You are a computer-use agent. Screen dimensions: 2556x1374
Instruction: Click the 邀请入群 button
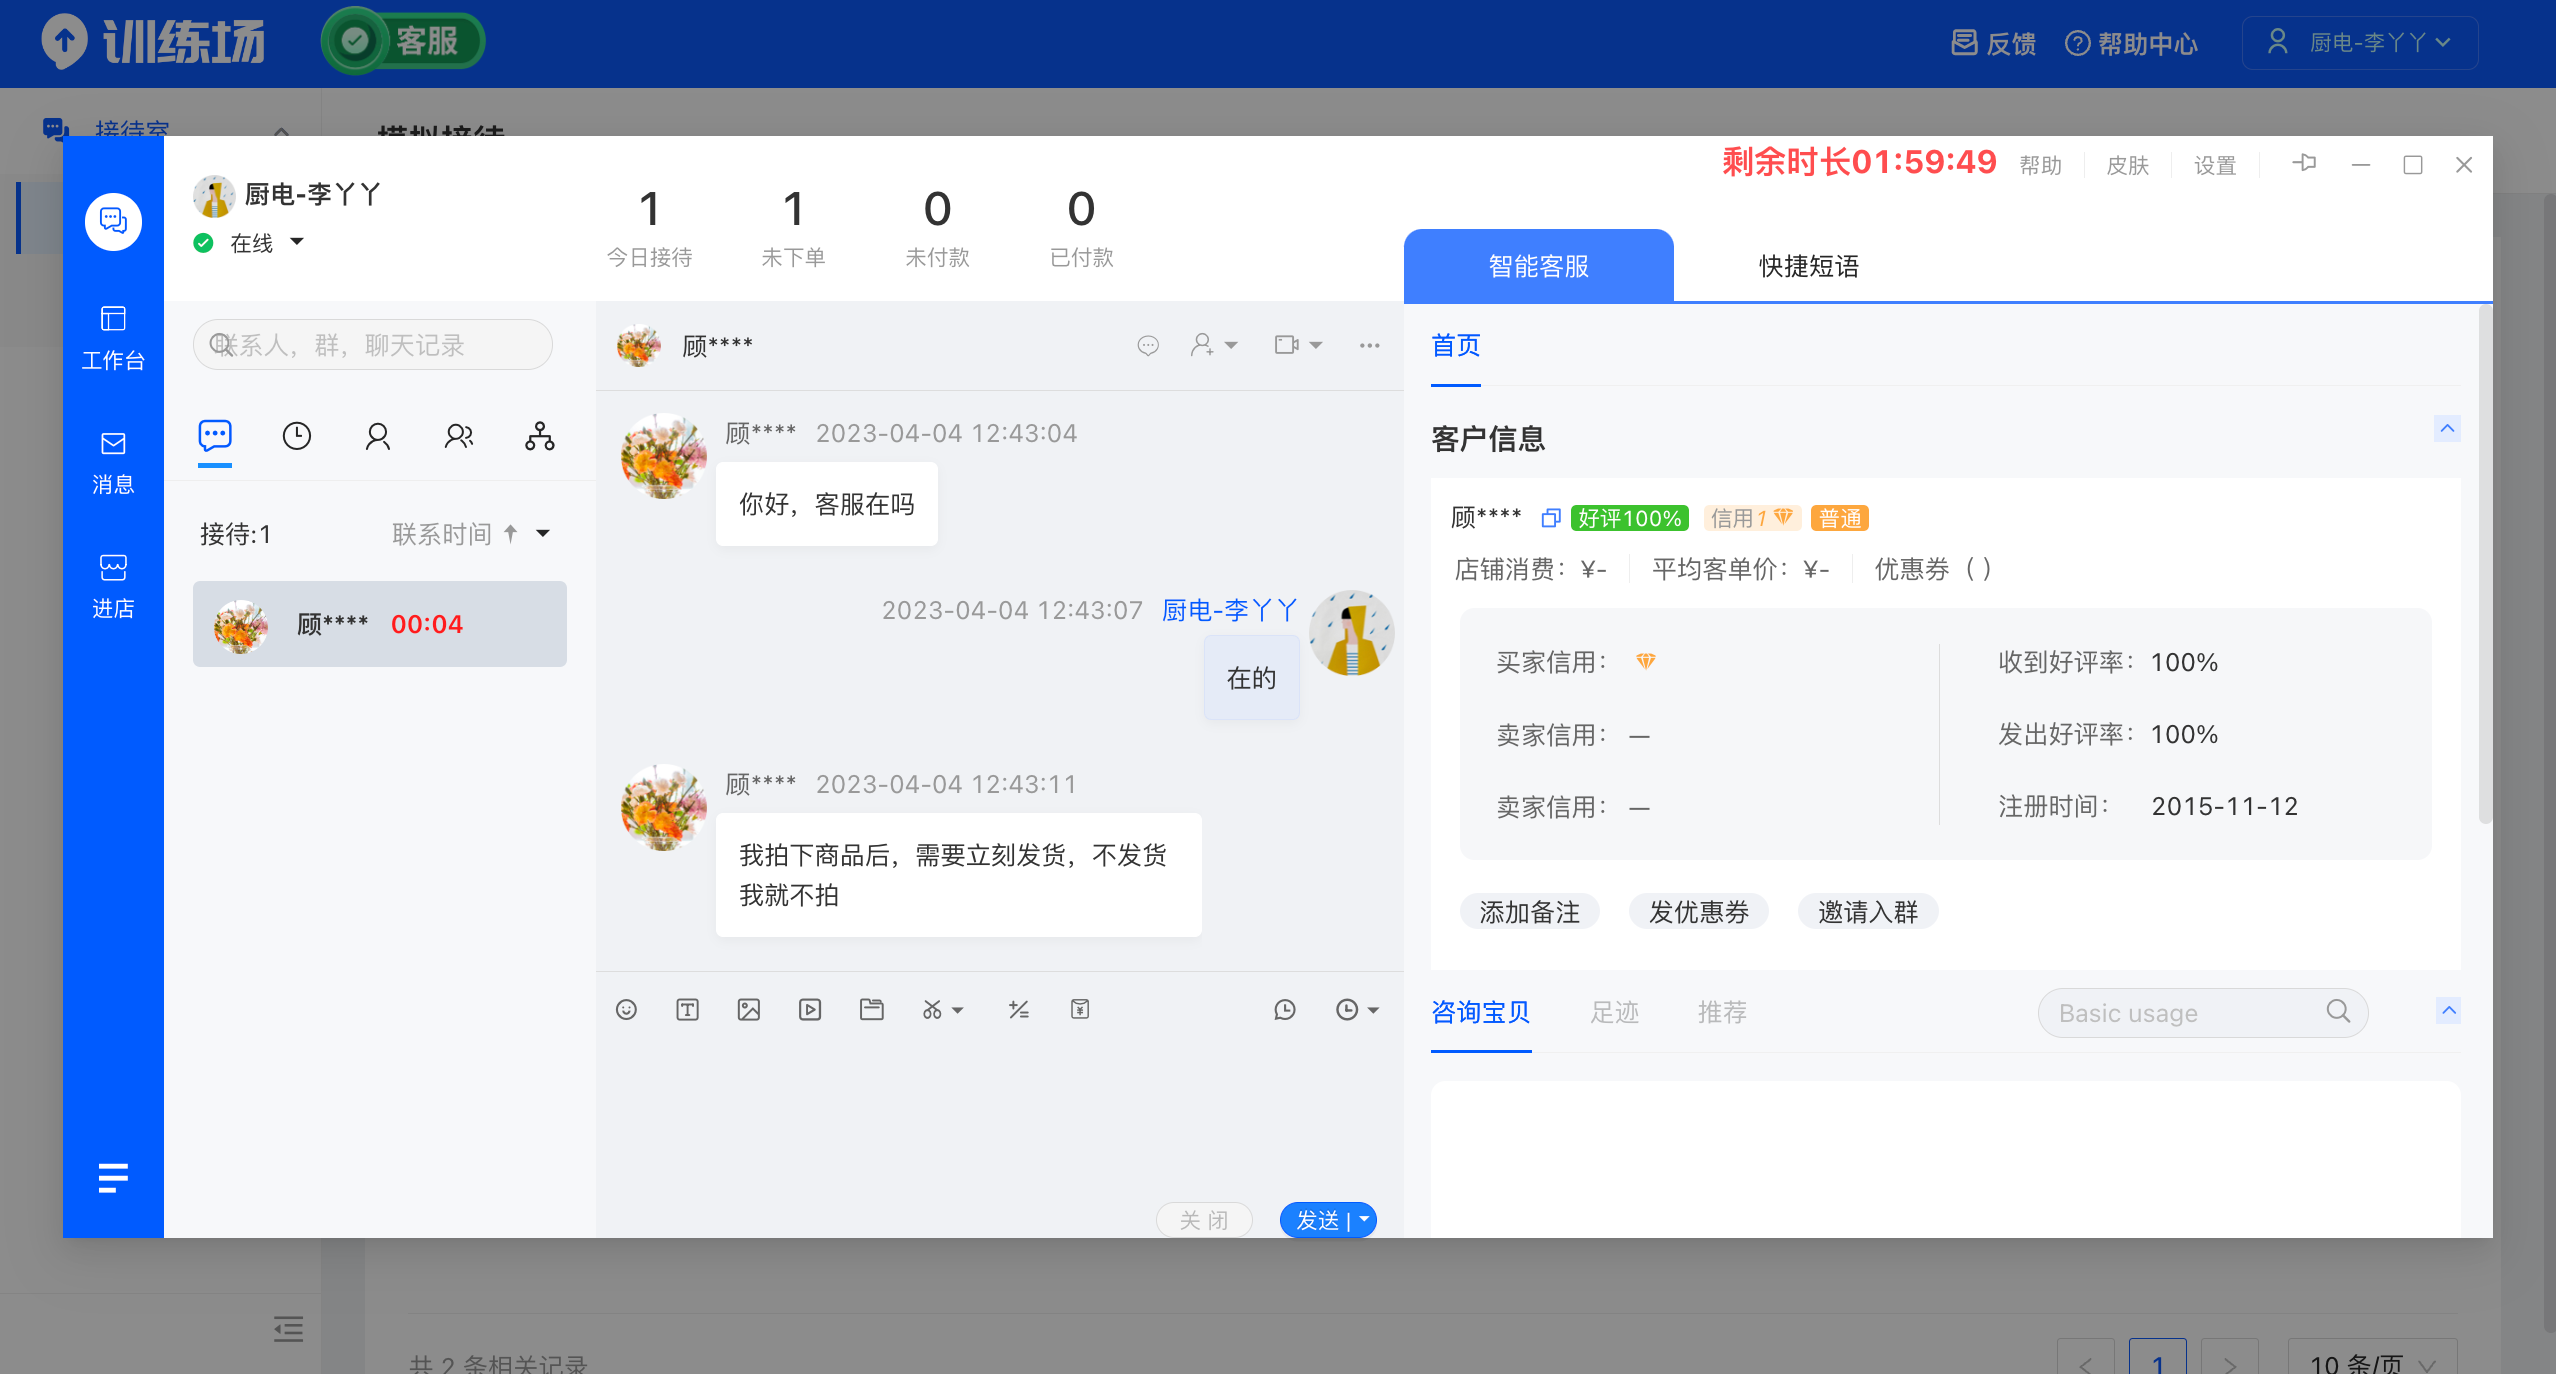[1868, 912]
